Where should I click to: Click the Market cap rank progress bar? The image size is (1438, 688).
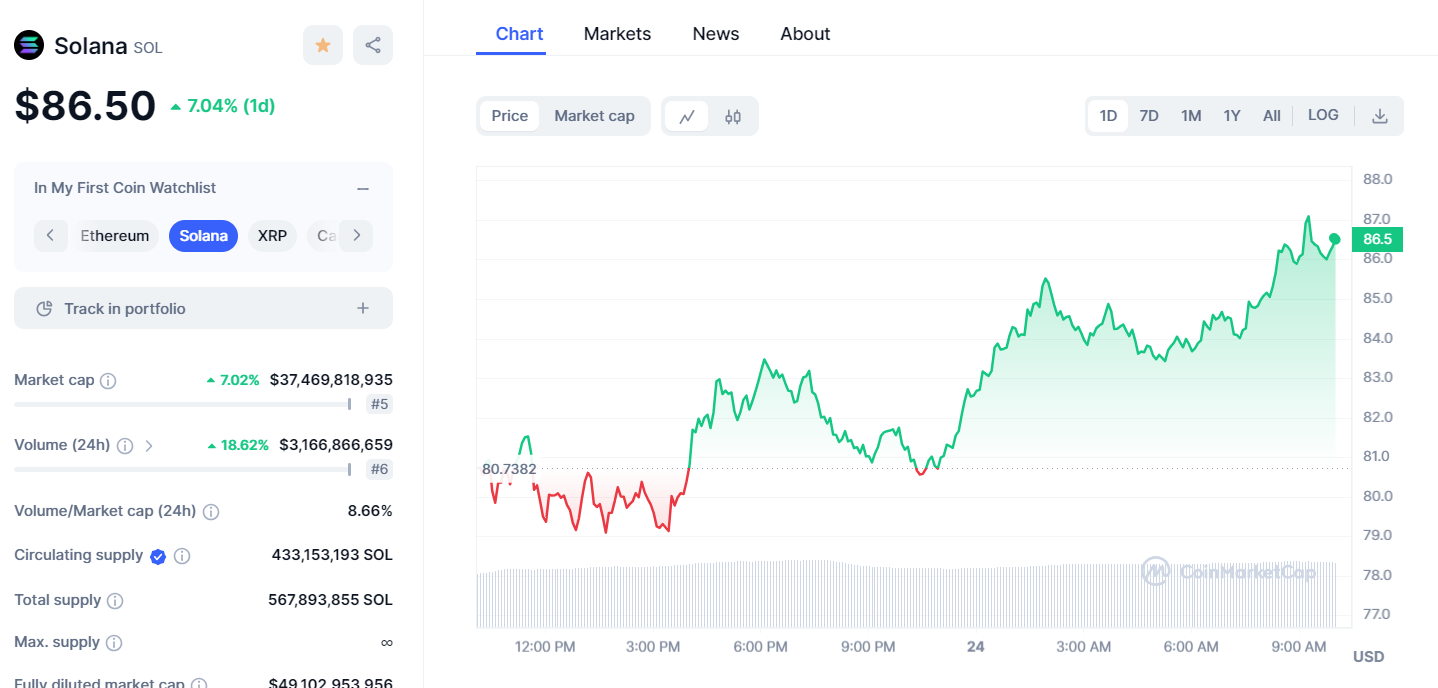183,404
